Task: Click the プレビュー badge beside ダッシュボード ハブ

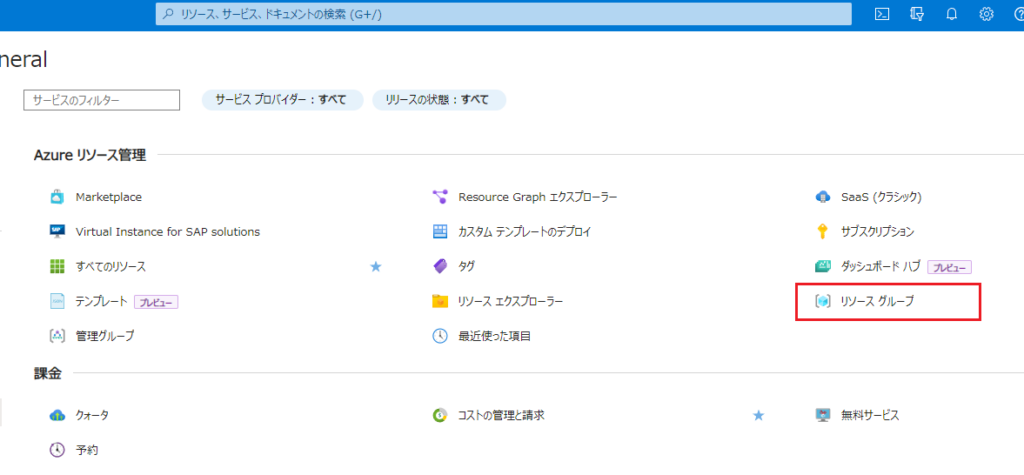Action: coord(950,267)
